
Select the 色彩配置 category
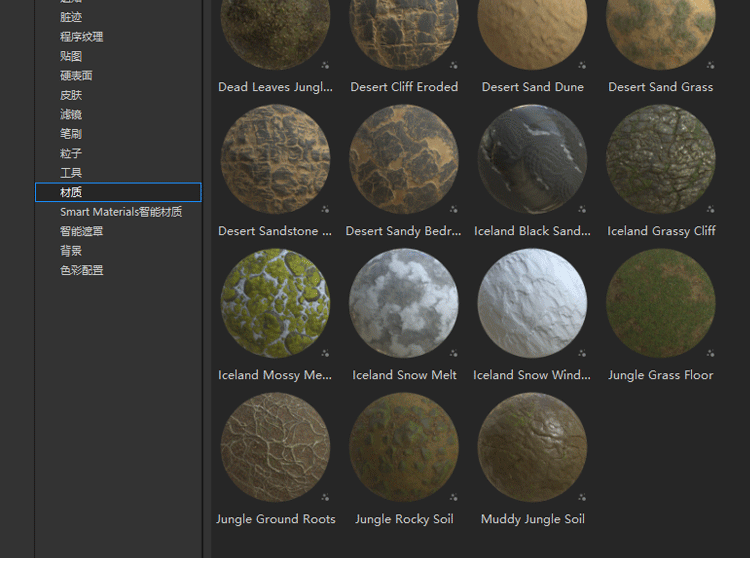81,270
